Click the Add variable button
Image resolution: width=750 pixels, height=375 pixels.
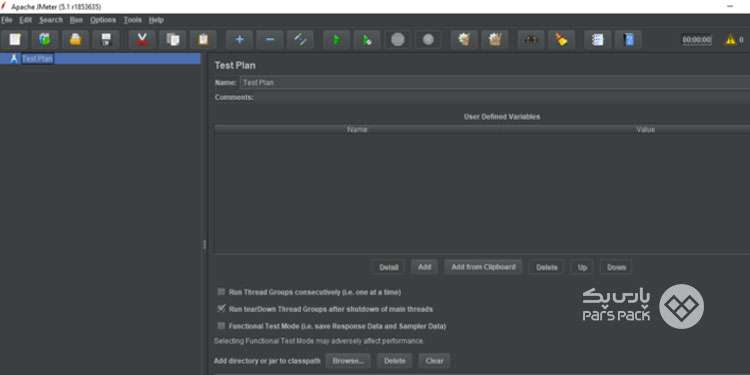tap(424, 267)
